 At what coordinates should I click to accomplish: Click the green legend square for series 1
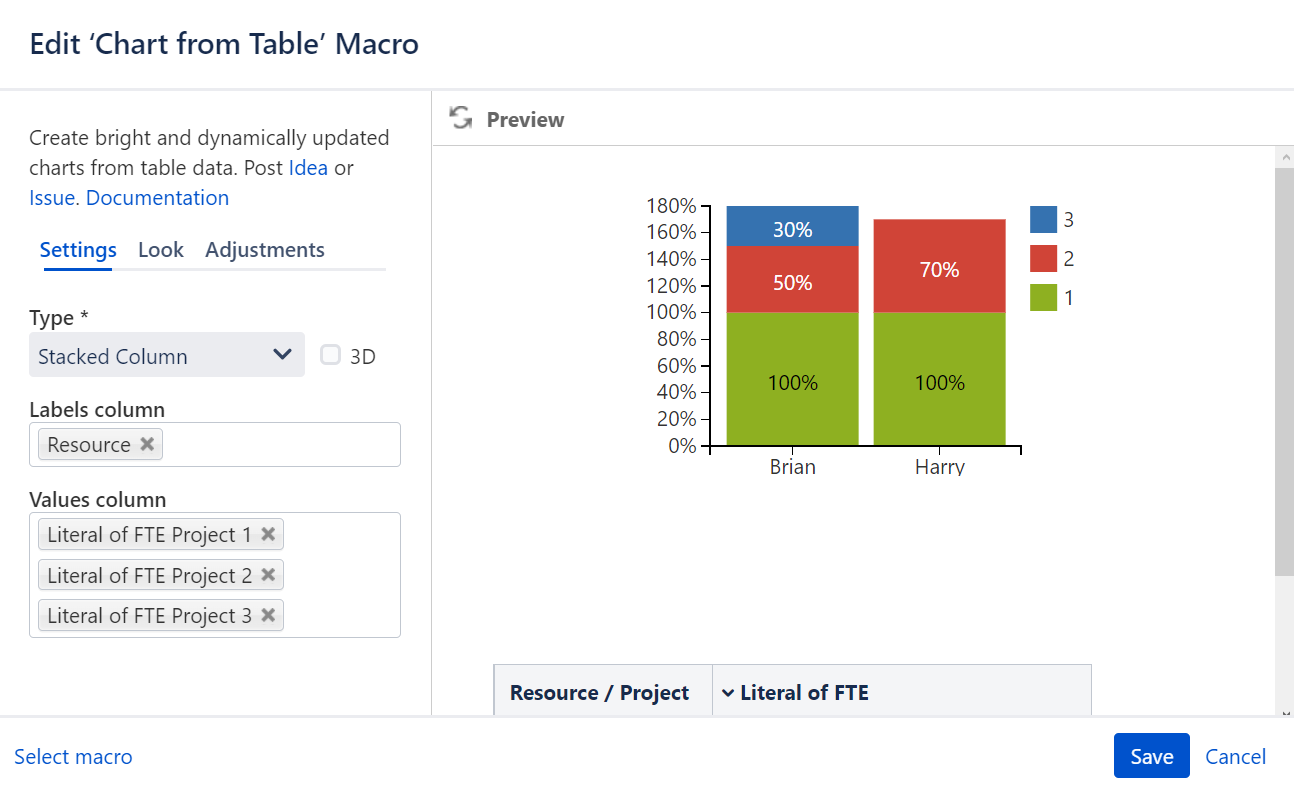click(x=1043, y=297)
